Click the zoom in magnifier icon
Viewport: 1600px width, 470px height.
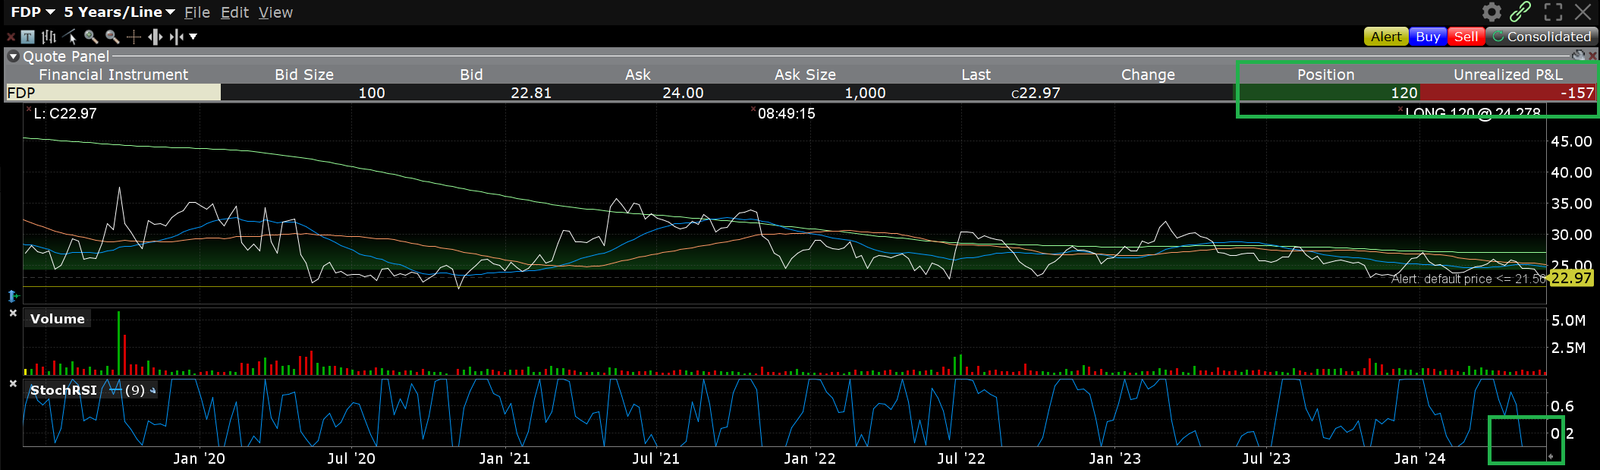point(91,37)
